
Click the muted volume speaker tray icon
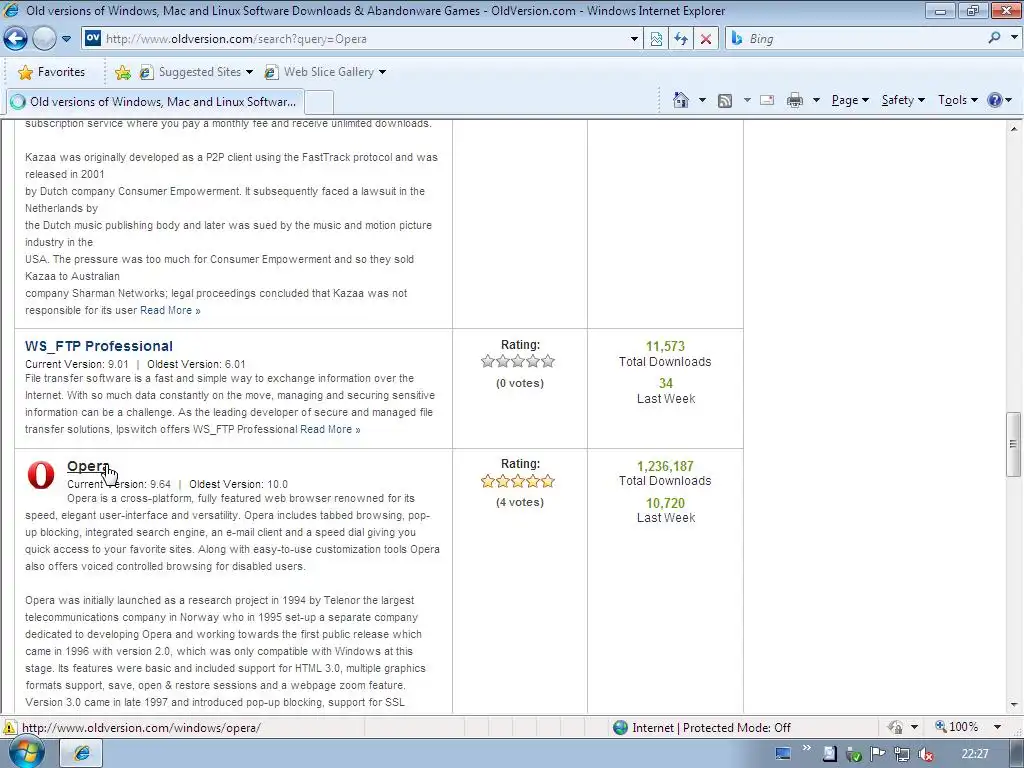pos(925,754)
